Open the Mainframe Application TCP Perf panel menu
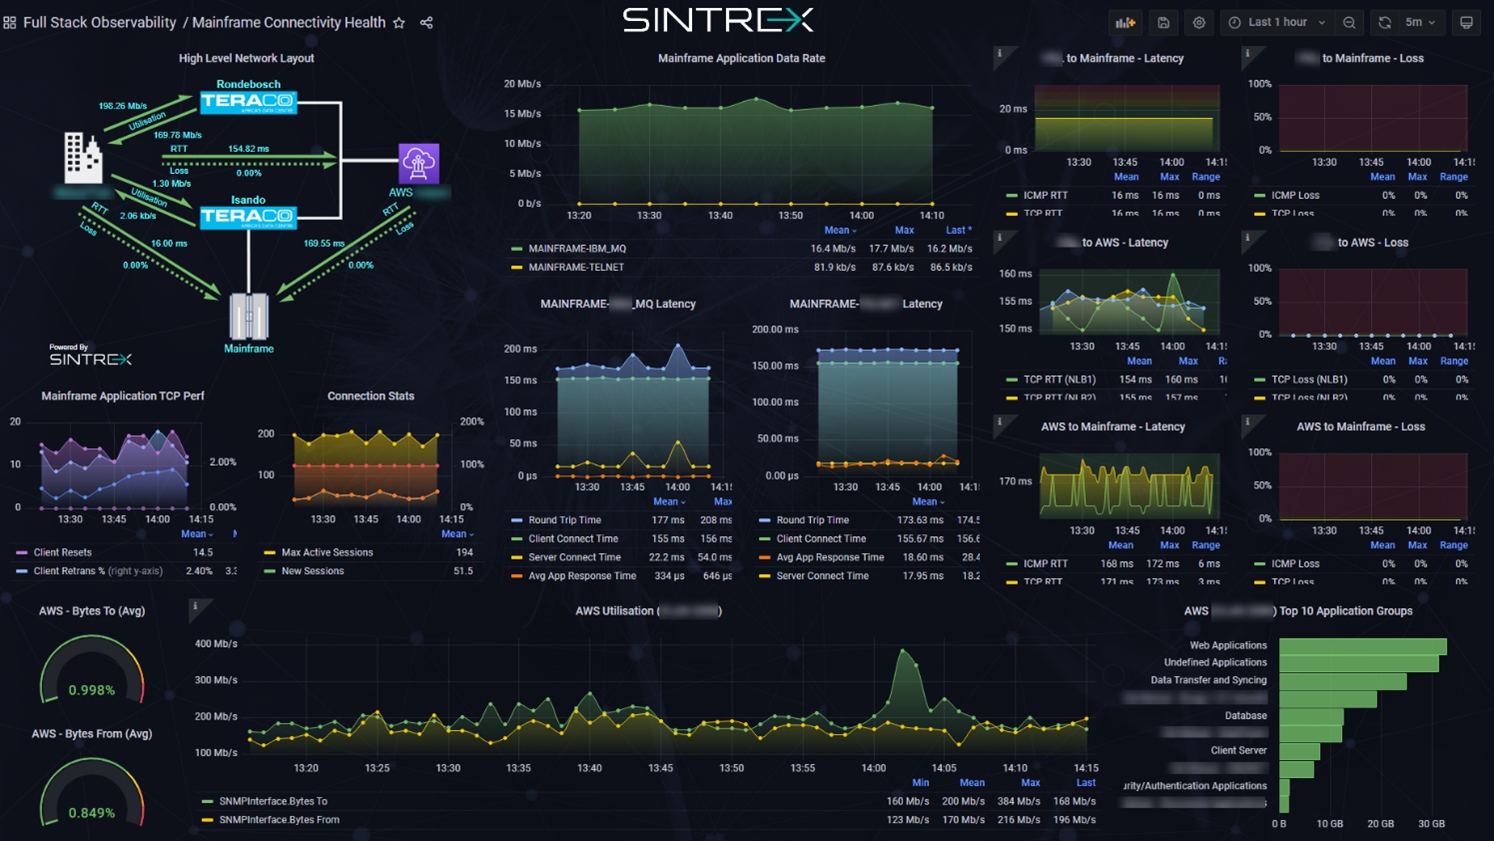 pyautogui.click(x=122, y=396)
